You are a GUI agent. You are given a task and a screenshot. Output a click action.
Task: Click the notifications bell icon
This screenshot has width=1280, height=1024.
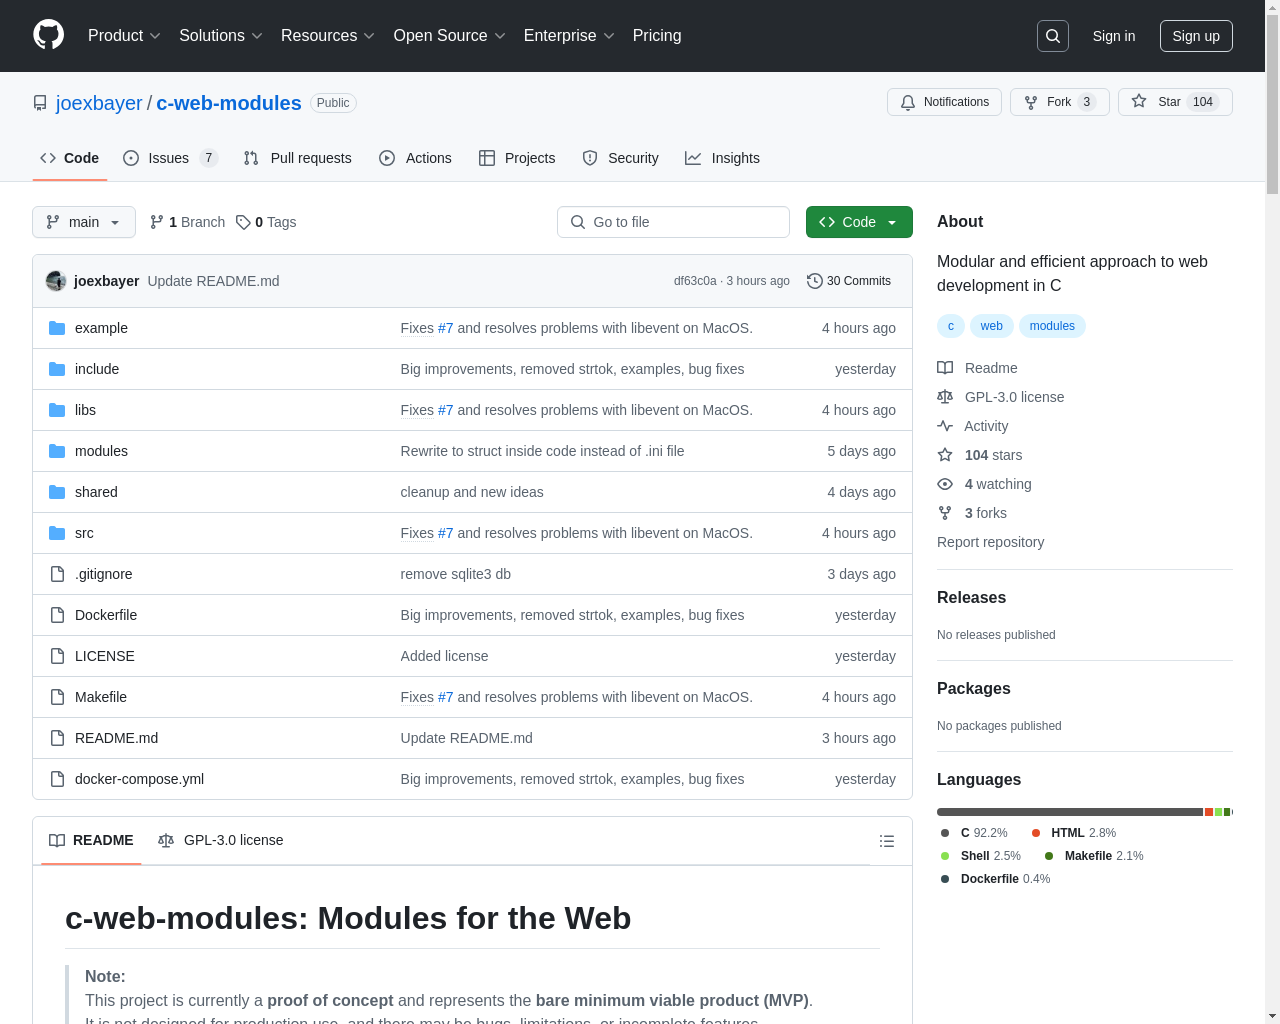pos(908,102)
